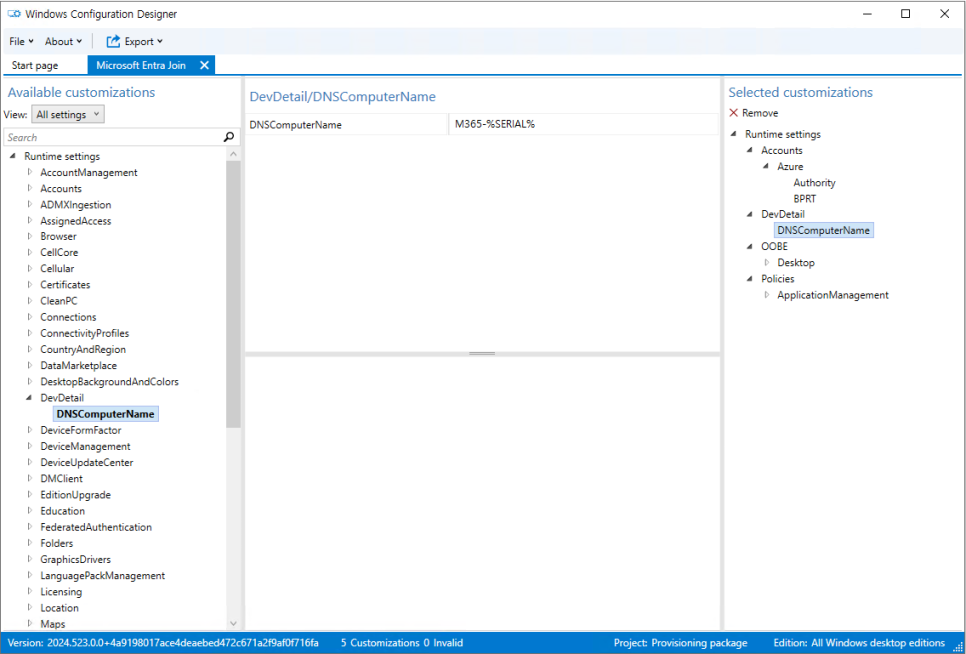Select CountryAndRegion tree item
966x654 pixels.
(x=83, y=349)
